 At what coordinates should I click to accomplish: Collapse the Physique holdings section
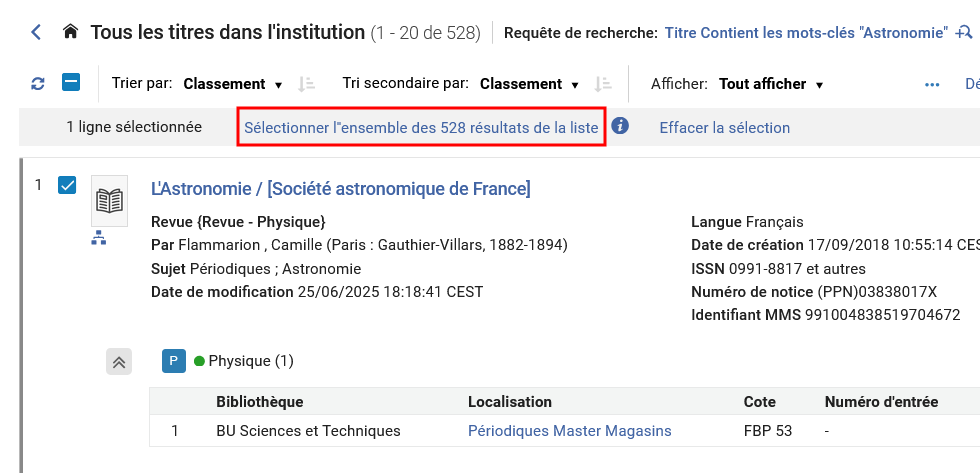point(119,362)
